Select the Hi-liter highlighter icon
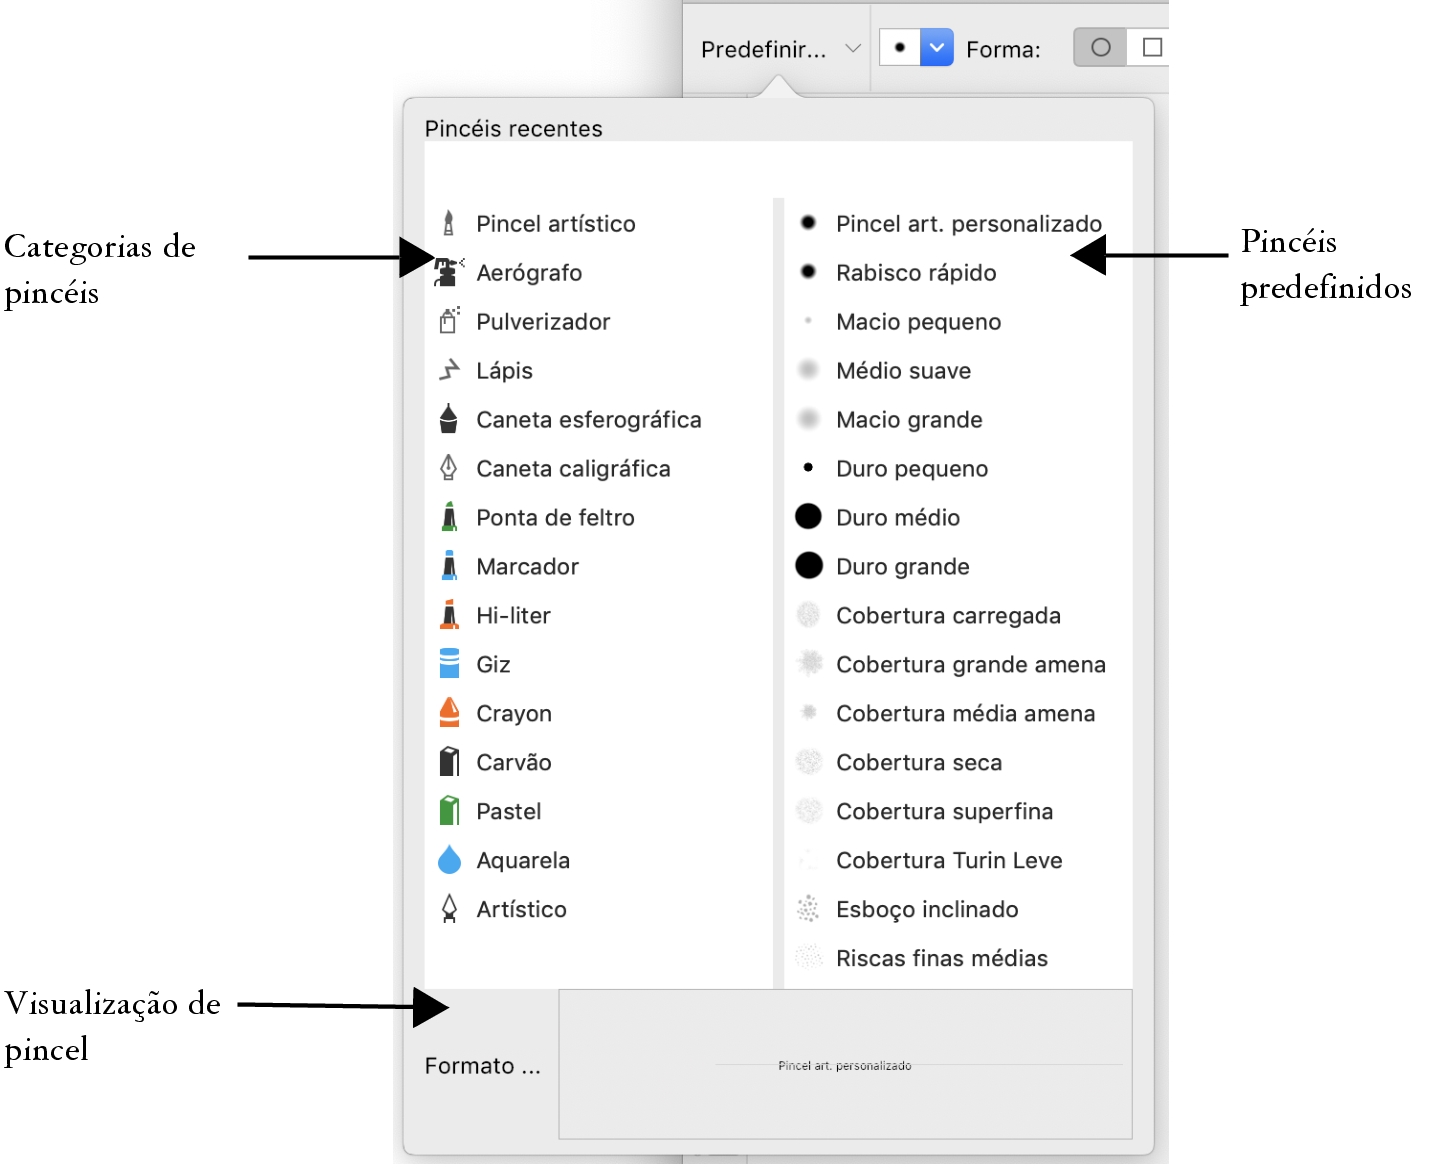Screen dimensions: 1454x1169 (x=449, y=615)
